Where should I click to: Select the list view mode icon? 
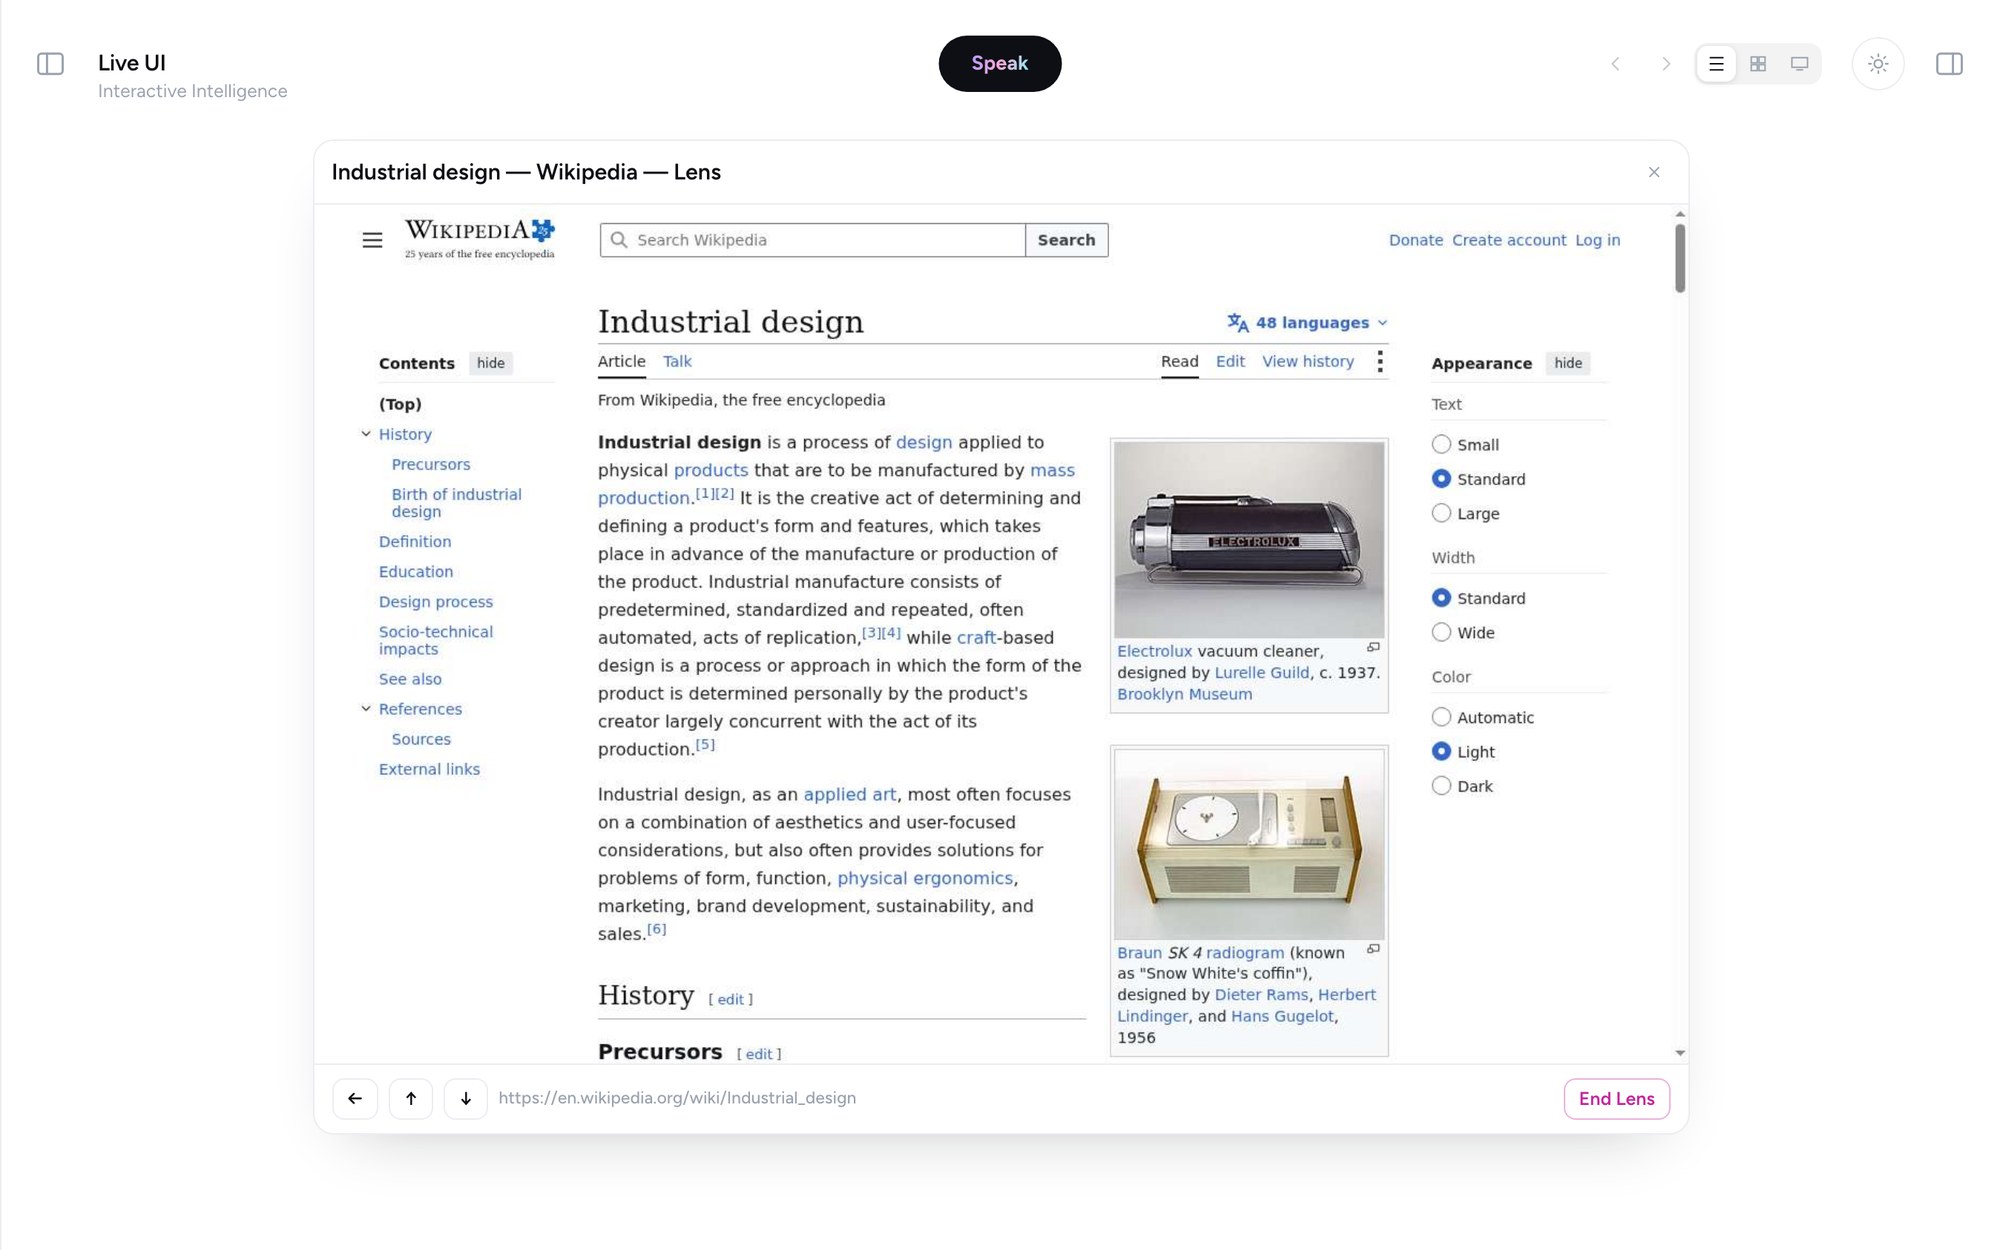(x=1716, y=64)
